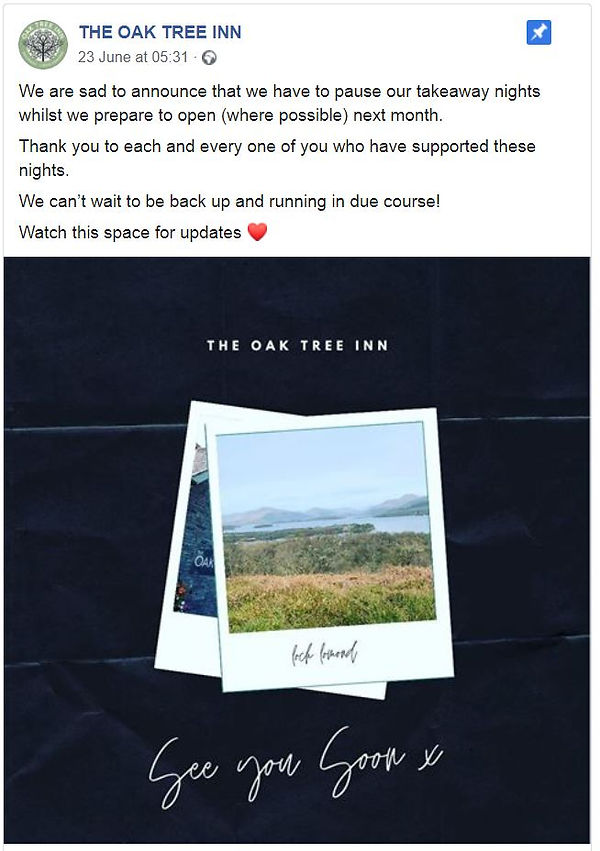Click "THE OAK TREE INN" heading inside image
This screenshot has width=600, height=851.
tap(297, 346)
